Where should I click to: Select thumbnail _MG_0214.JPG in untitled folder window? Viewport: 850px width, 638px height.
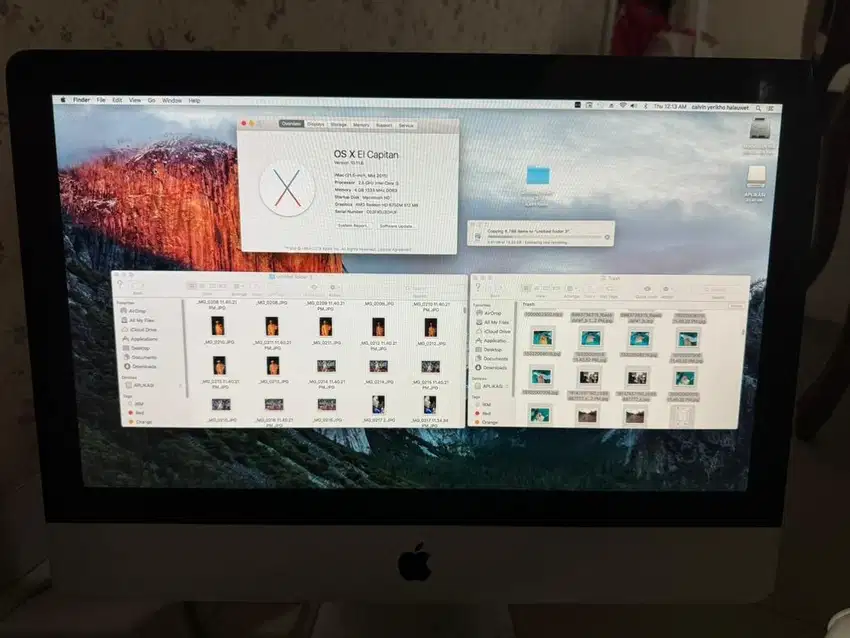378,367
